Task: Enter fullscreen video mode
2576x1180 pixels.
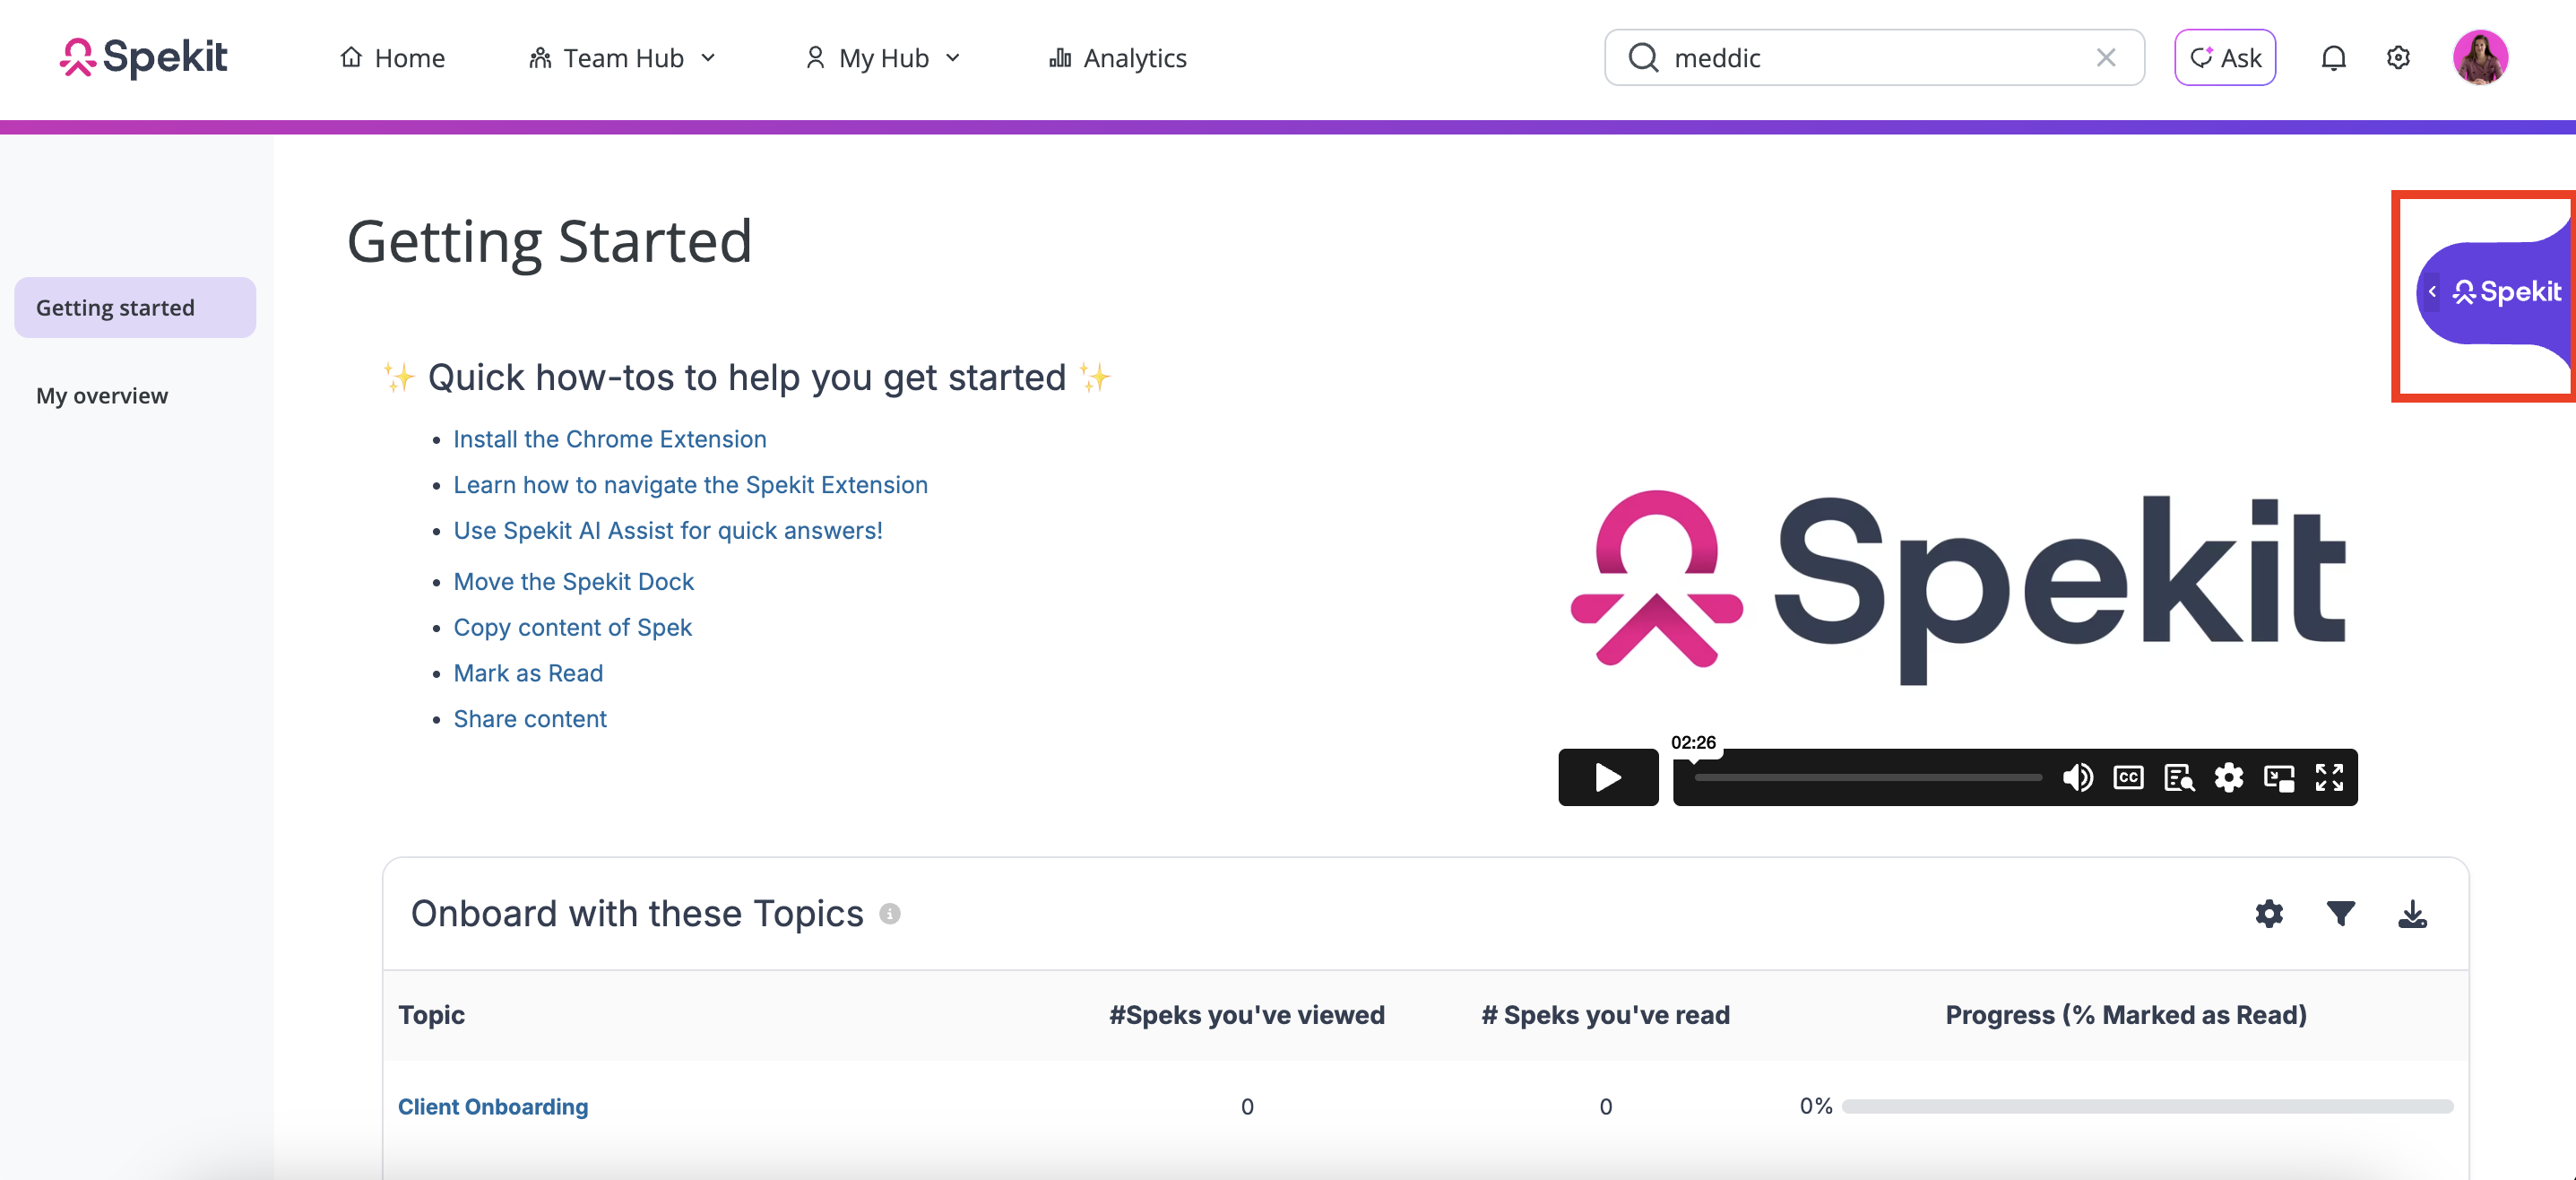Action: coord(2329,777)
